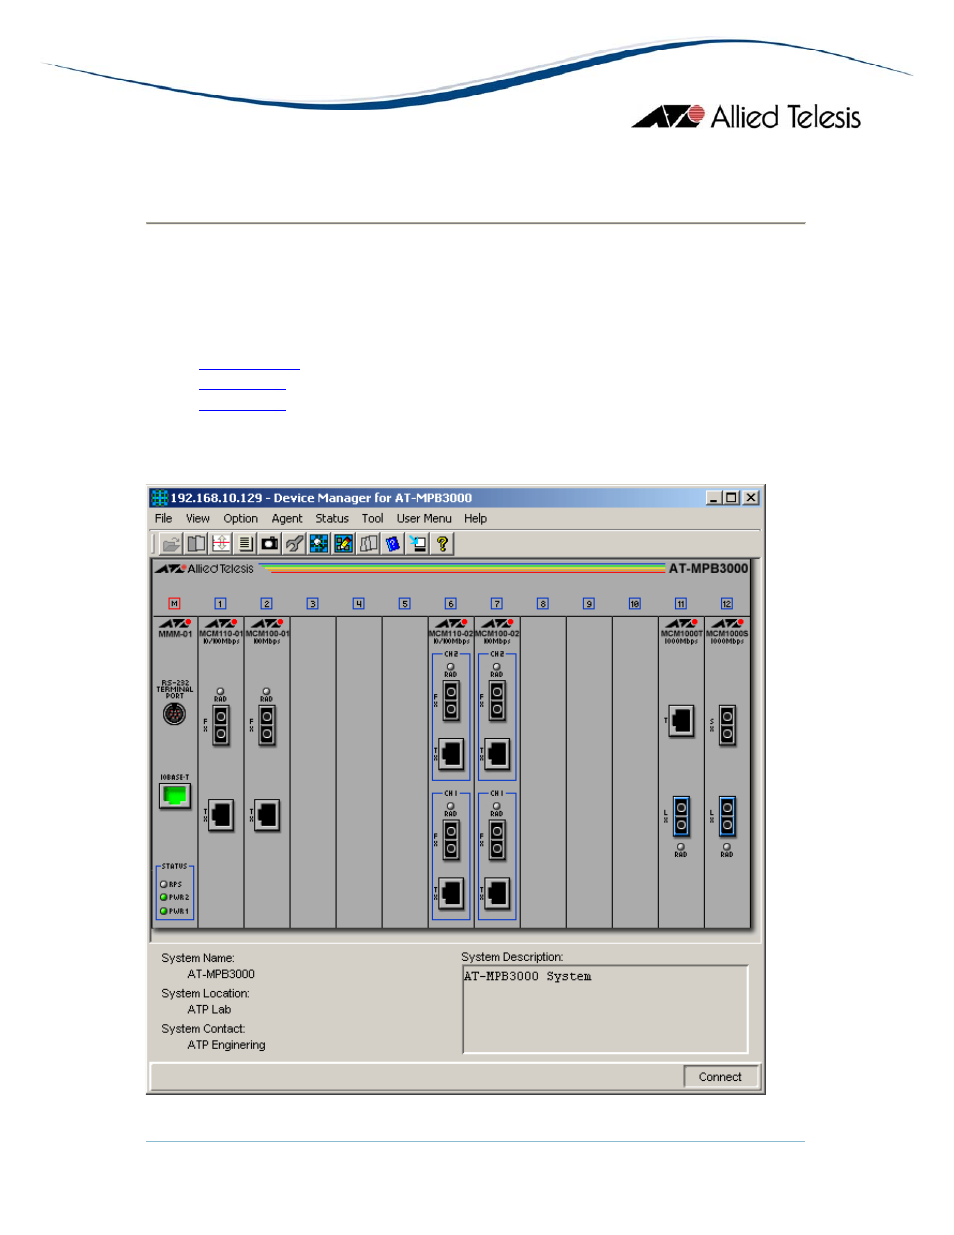Select empty slot 3 marker box
The height and width of the screenshot is (1235, 954).
(x=312, y=604)
